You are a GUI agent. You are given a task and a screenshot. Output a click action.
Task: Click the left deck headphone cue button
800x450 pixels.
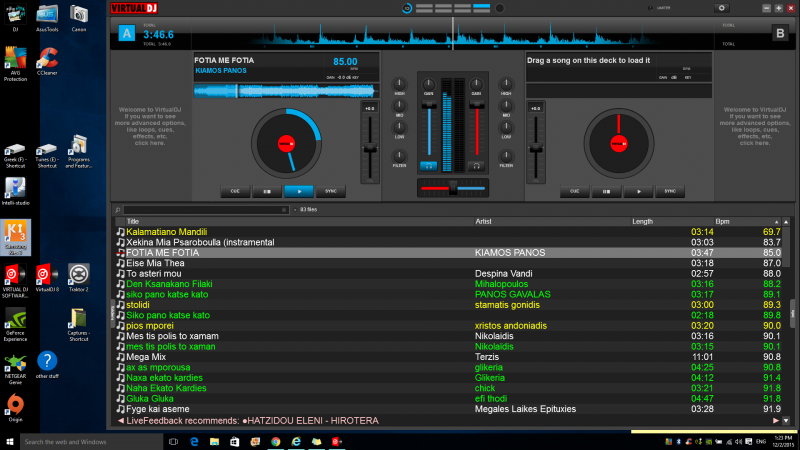click(428, 165)
